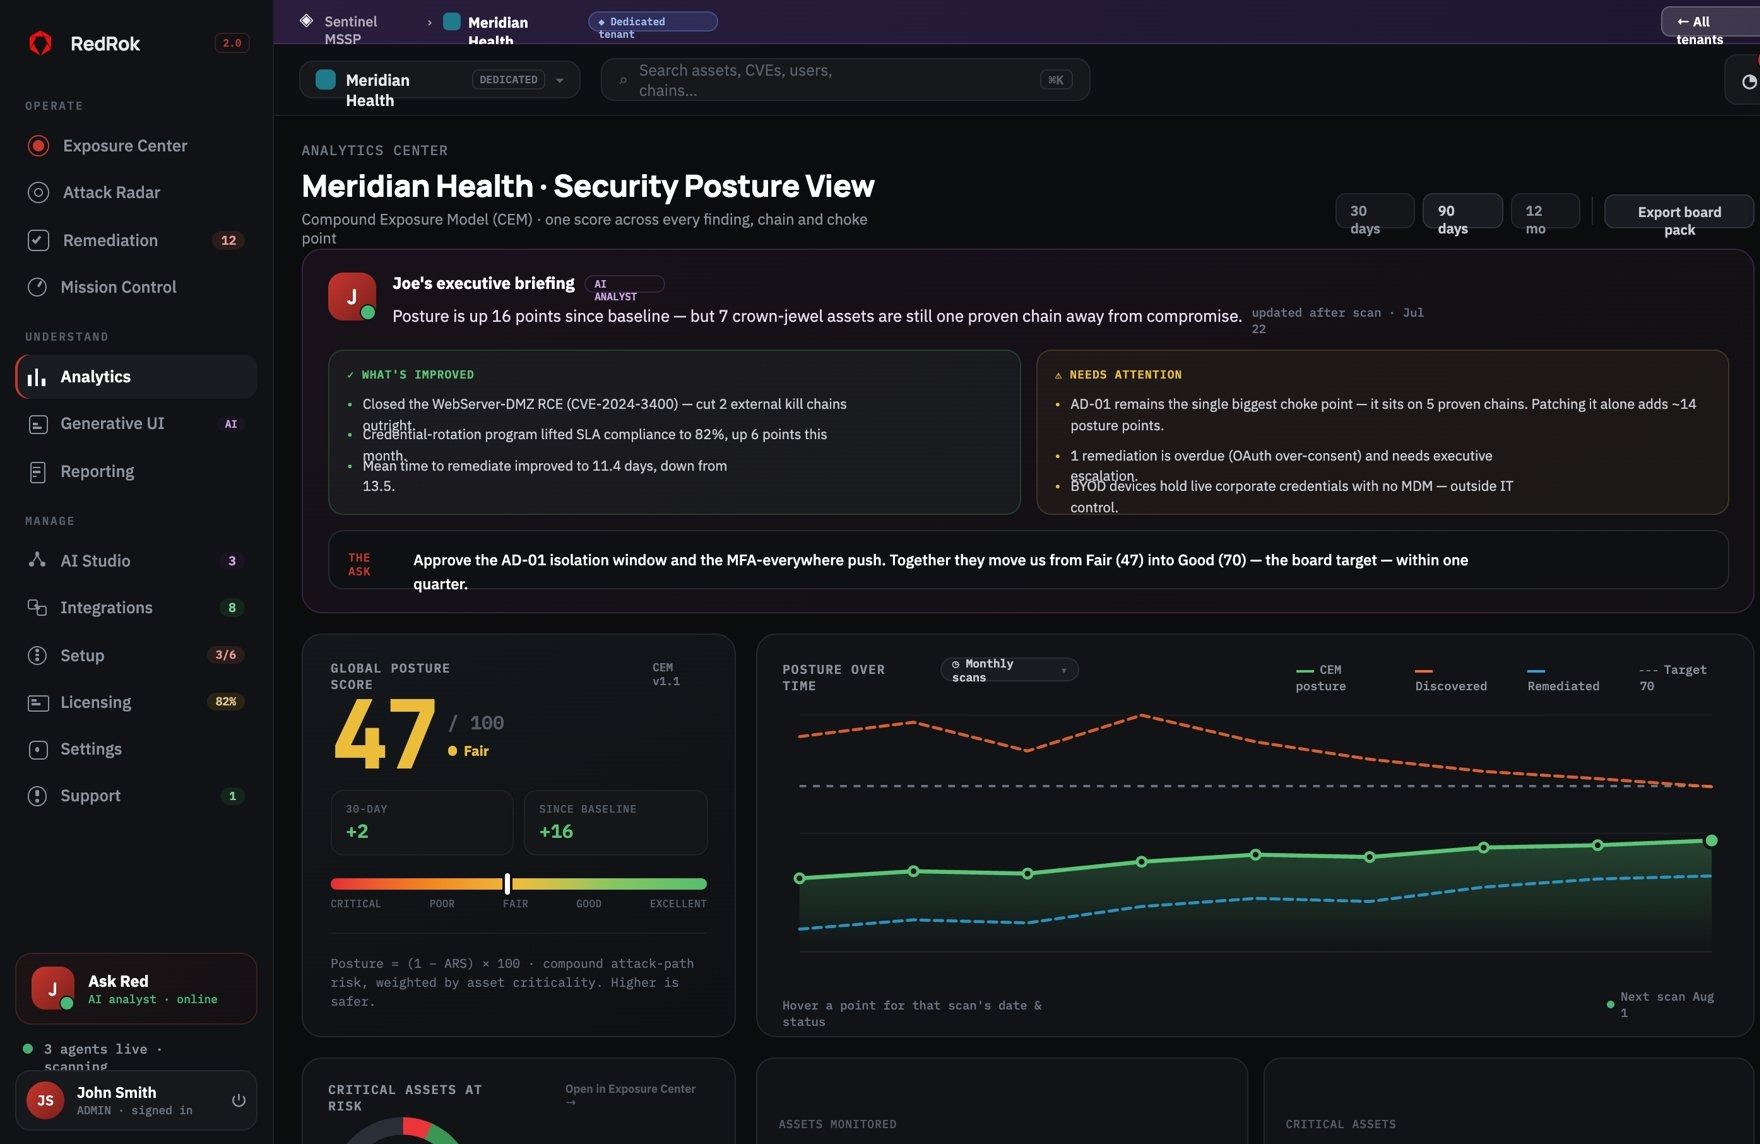Click the version 2.0 badge
1760x1144 pixels.
click(232, 43)
